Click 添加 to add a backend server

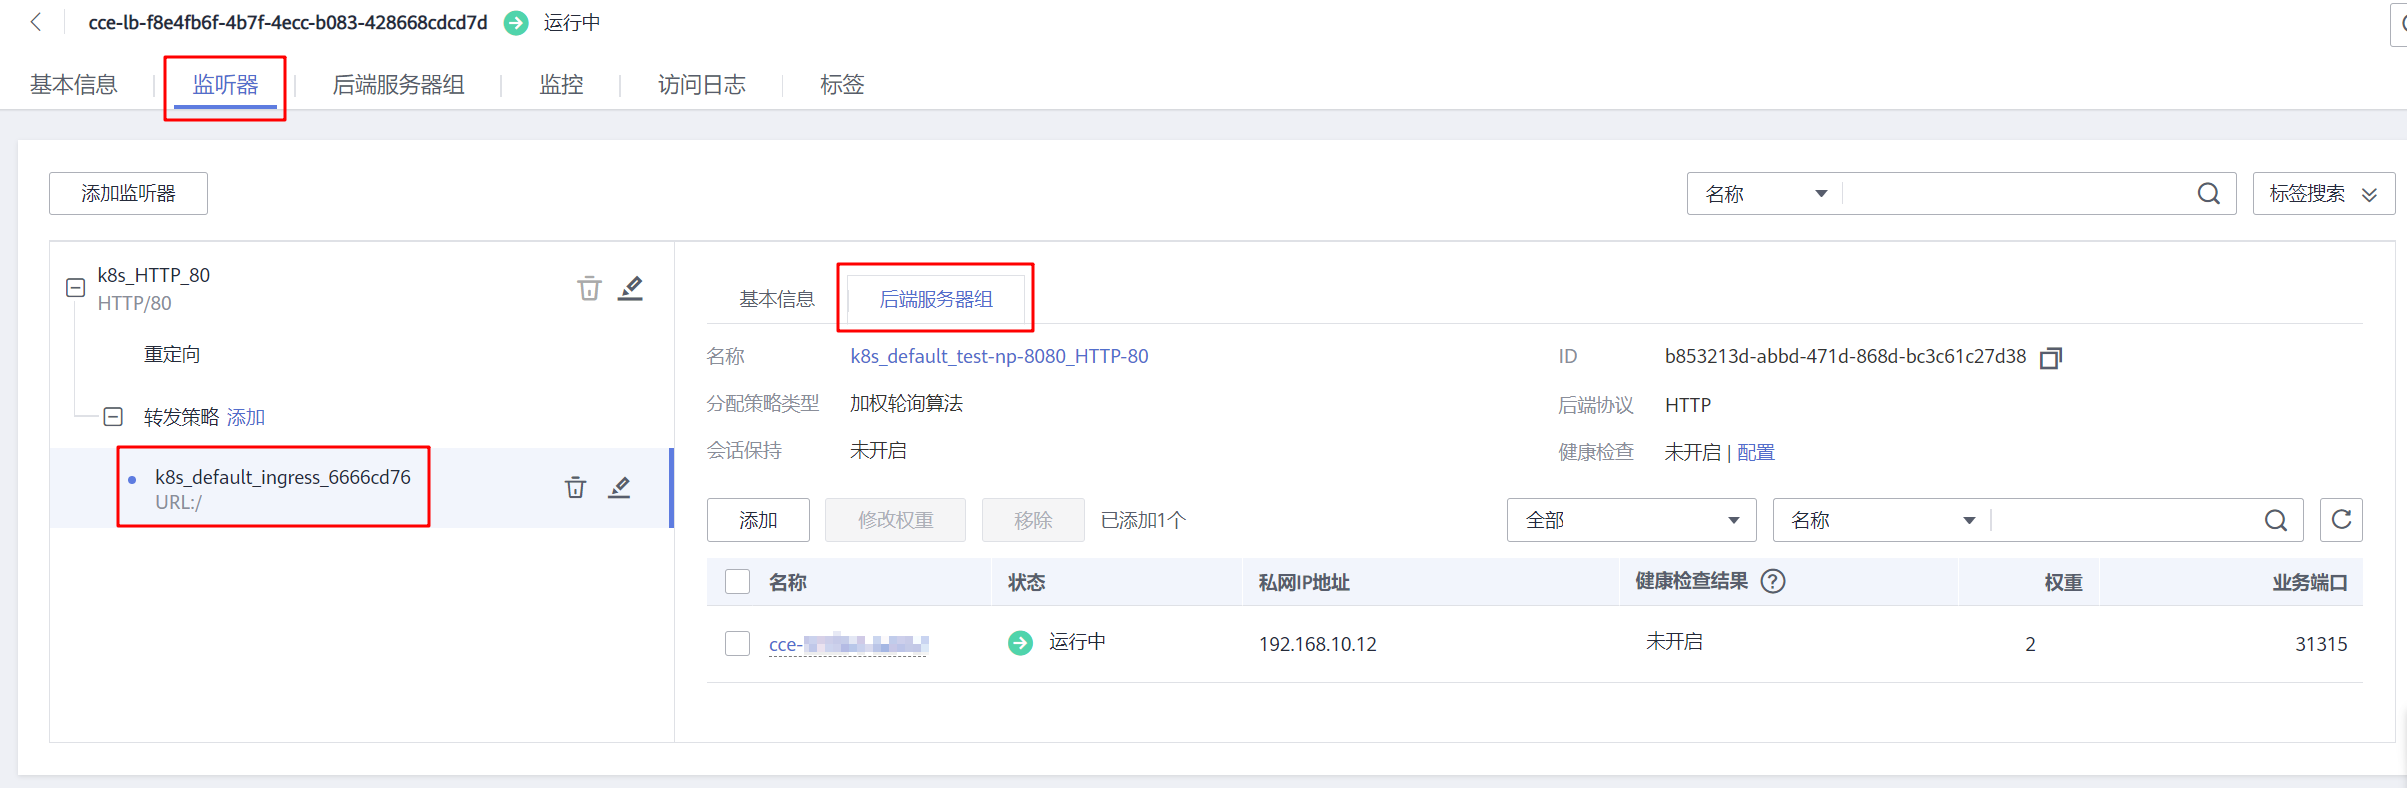click(758, 520)
